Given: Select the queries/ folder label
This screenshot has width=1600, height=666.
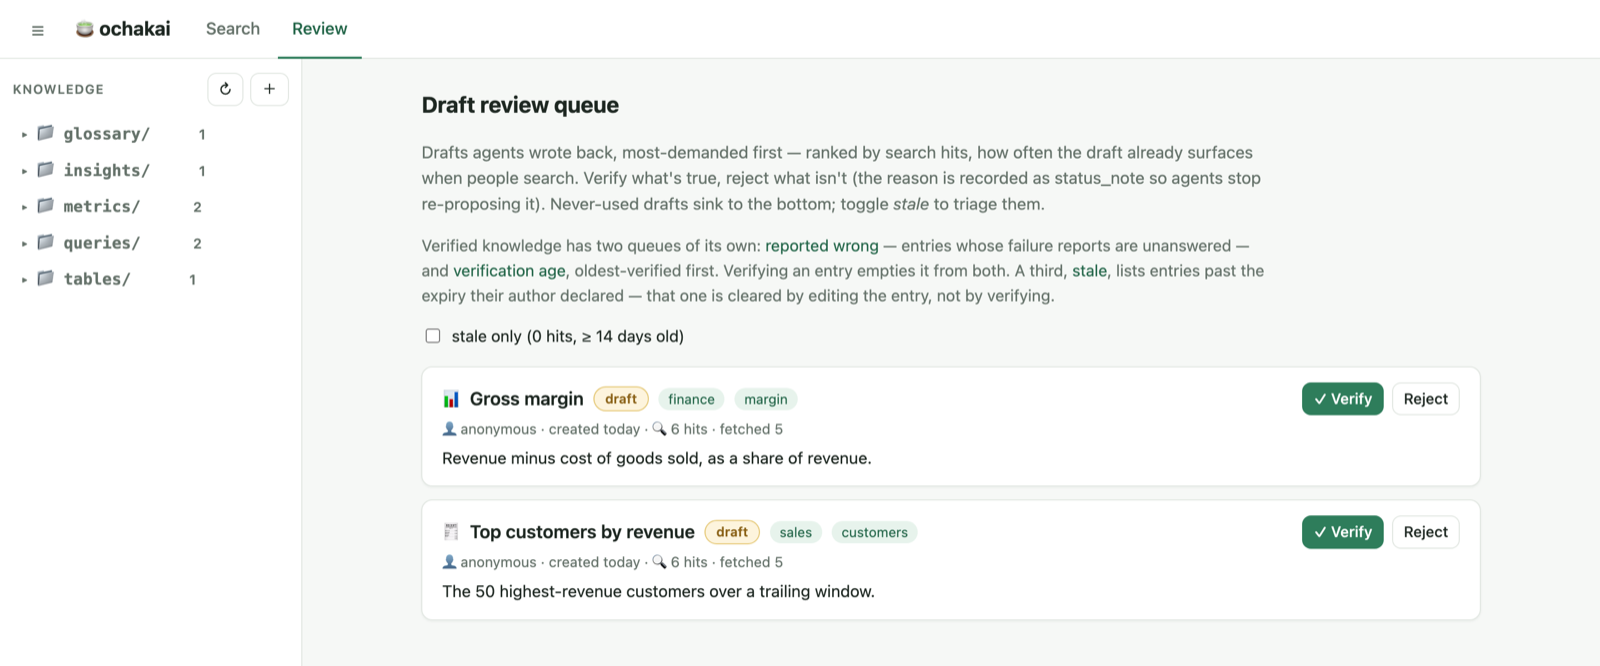Looking at the screenshot, I should point(102,243).
